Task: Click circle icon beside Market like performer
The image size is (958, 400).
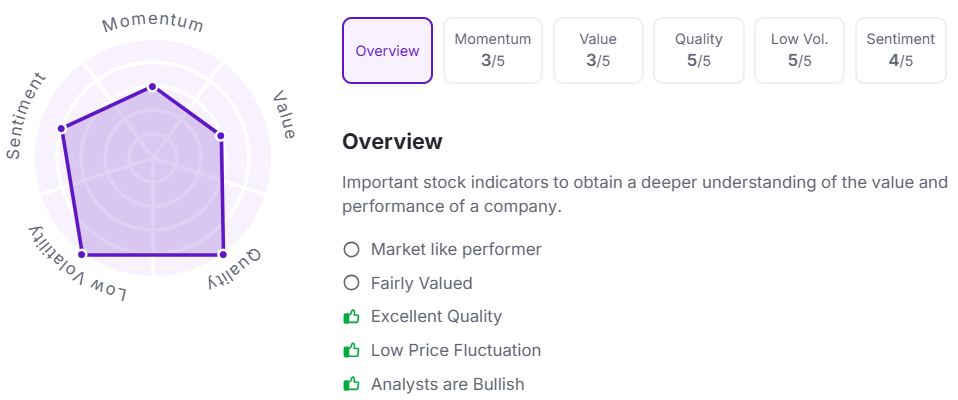Action: coord(351,249)
